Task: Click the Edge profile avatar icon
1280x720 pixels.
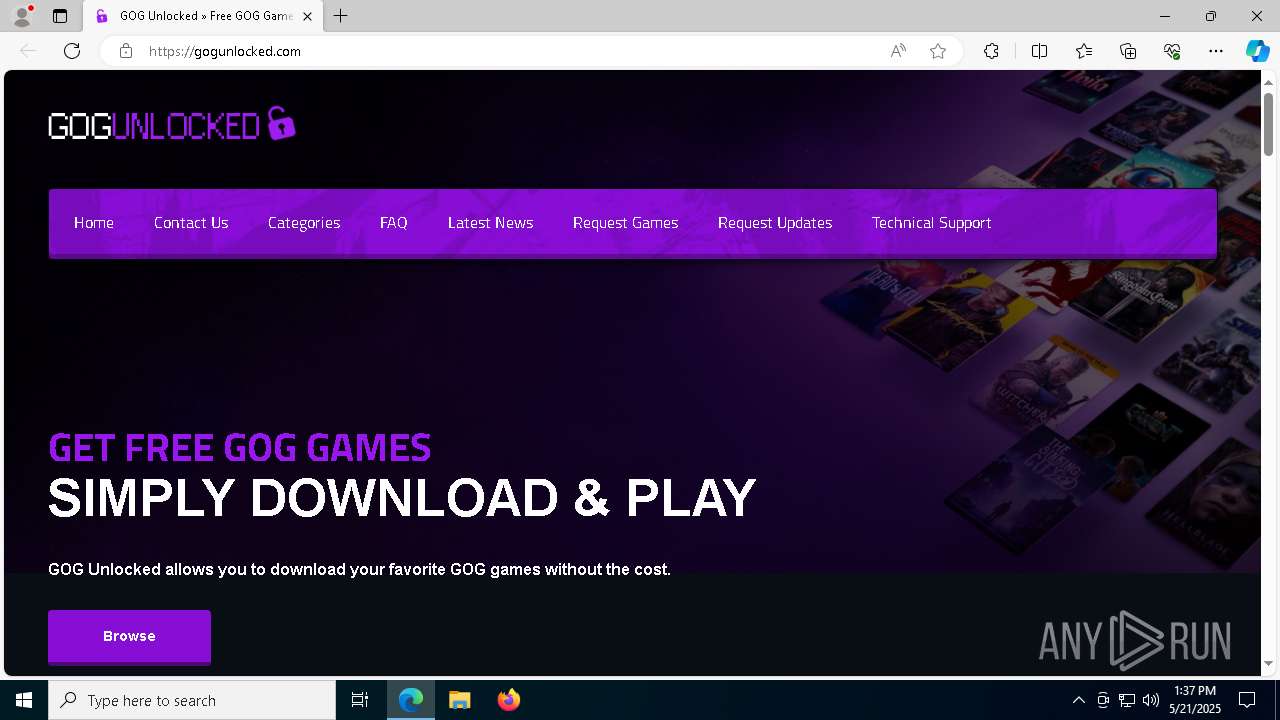Action: [22, 16]
